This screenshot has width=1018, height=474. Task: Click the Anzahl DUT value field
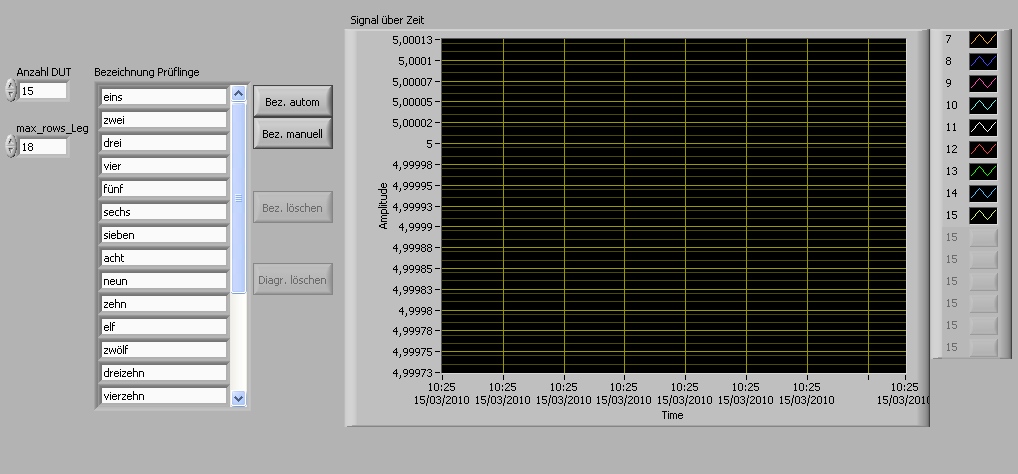point(43,91)
